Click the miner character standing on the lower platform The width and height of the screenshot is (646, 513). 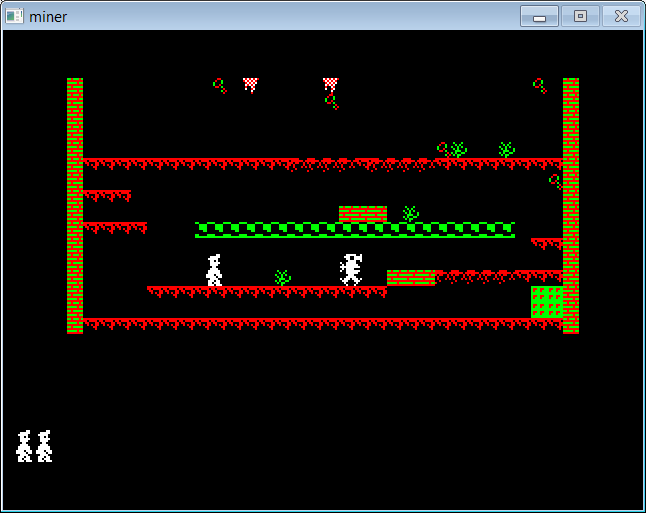coord(214,270)
